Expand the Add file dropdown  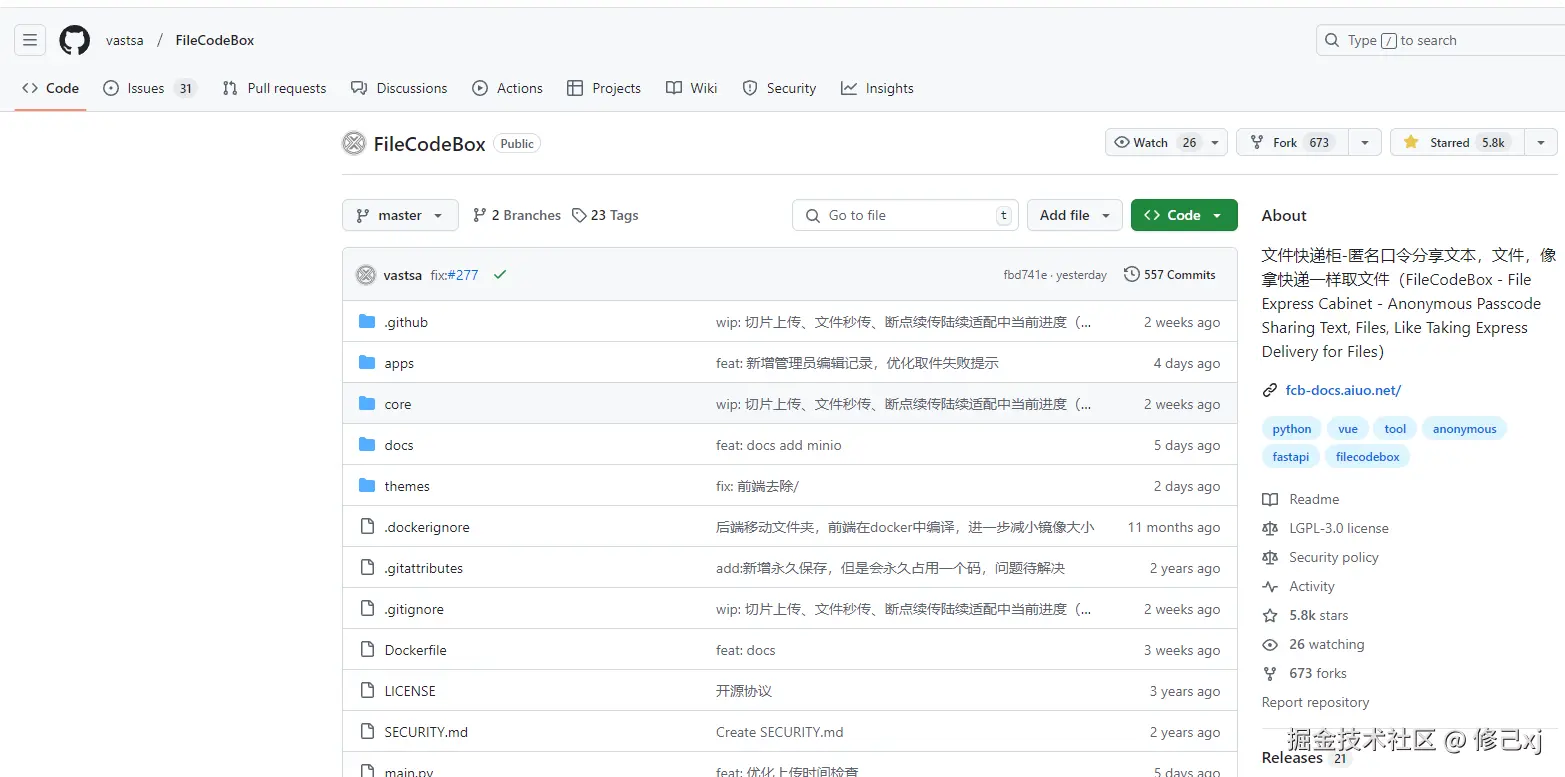click(1074, 215)
